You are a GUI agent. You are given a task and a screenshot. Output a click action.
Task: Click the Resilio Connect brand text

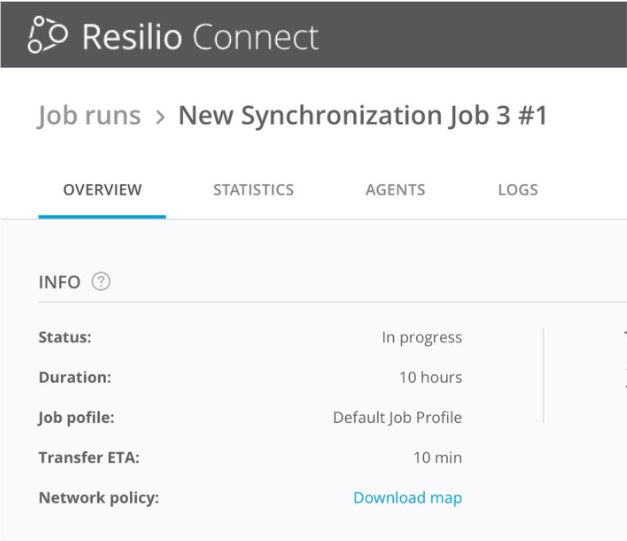[x=200, y=37]
